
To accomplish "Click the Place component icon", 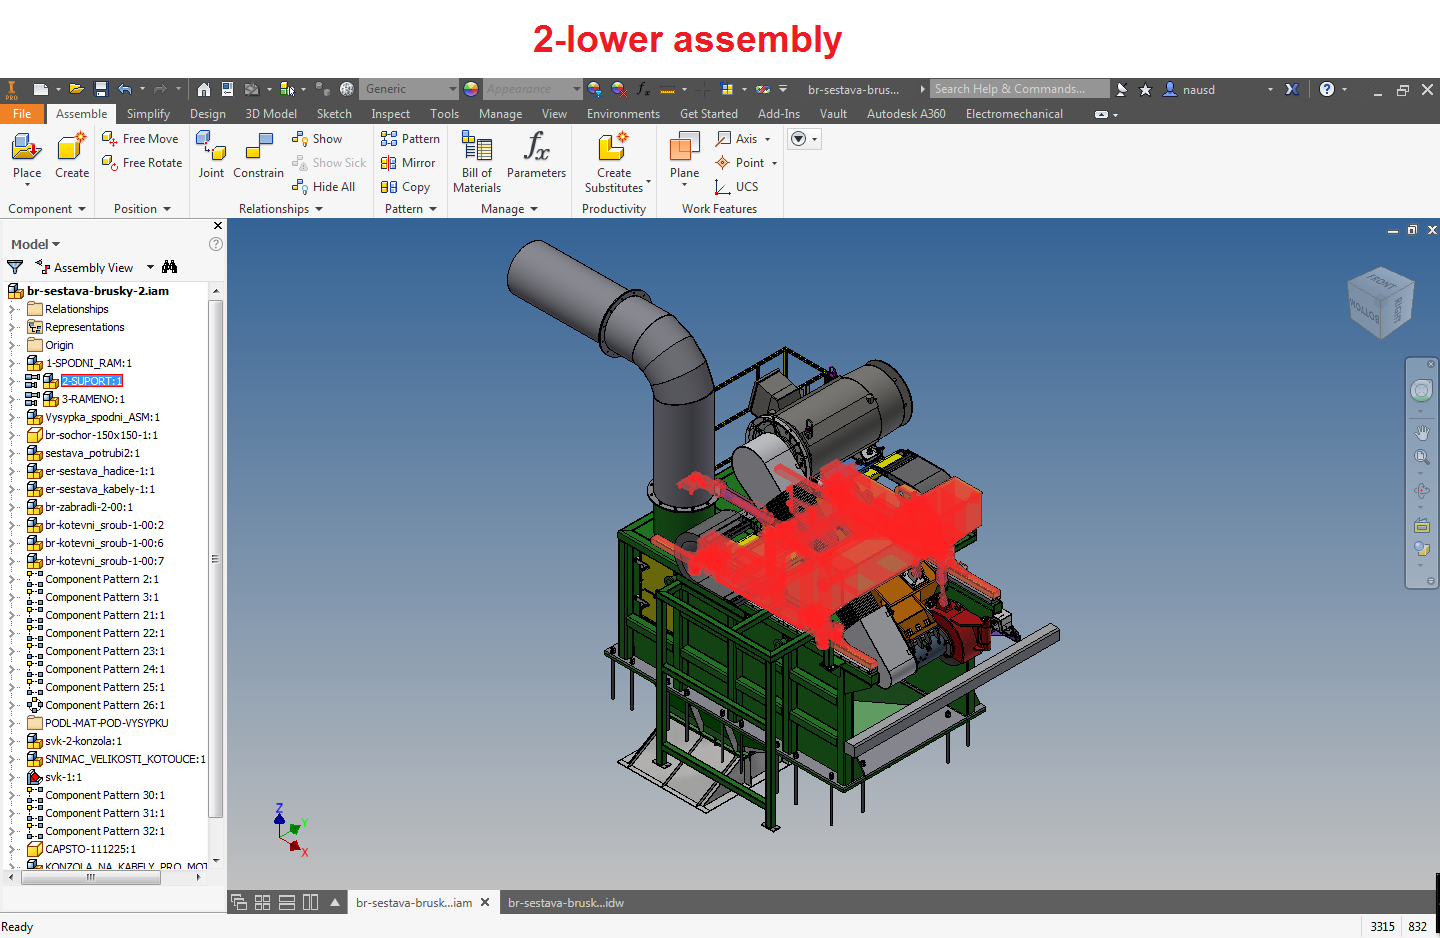I will [x=26, y=155].
